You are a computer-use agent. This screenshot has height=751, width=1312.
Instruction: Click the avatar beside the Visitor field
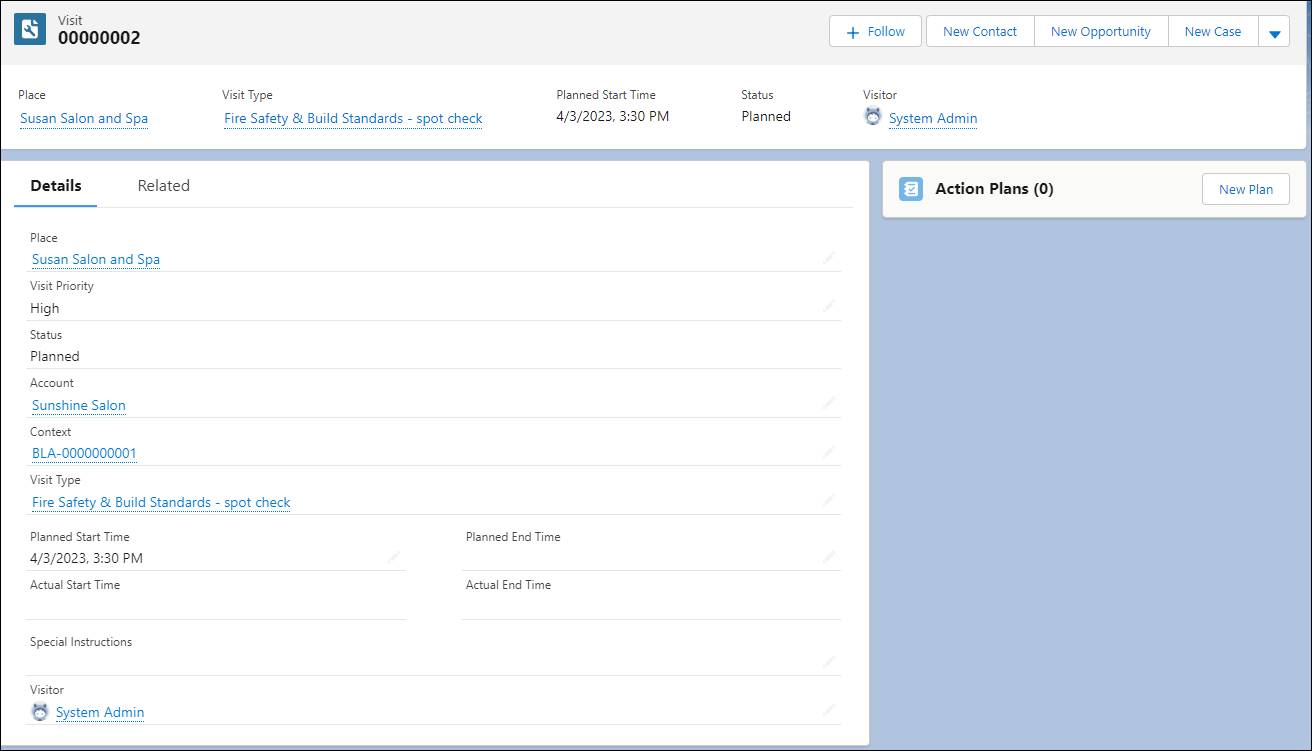coord(40,711)
